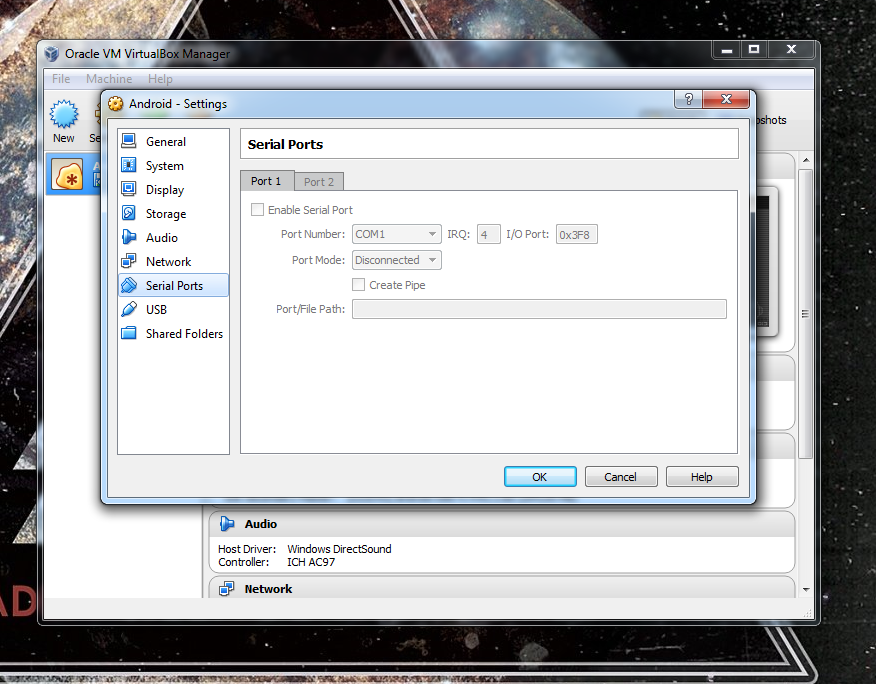Select the USB label in settings list
The image size is (876, 684).
click(x=156, y=310)
